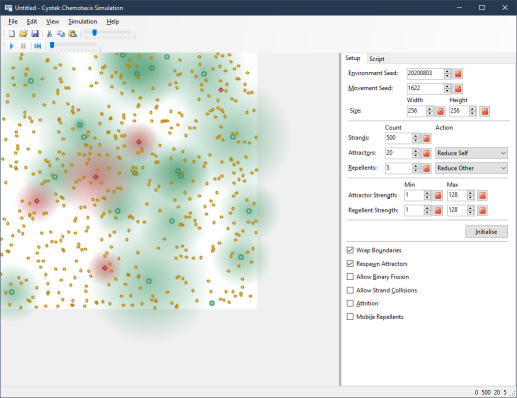Randomize the Environment Seed with the red dice icon

(458, 73)
